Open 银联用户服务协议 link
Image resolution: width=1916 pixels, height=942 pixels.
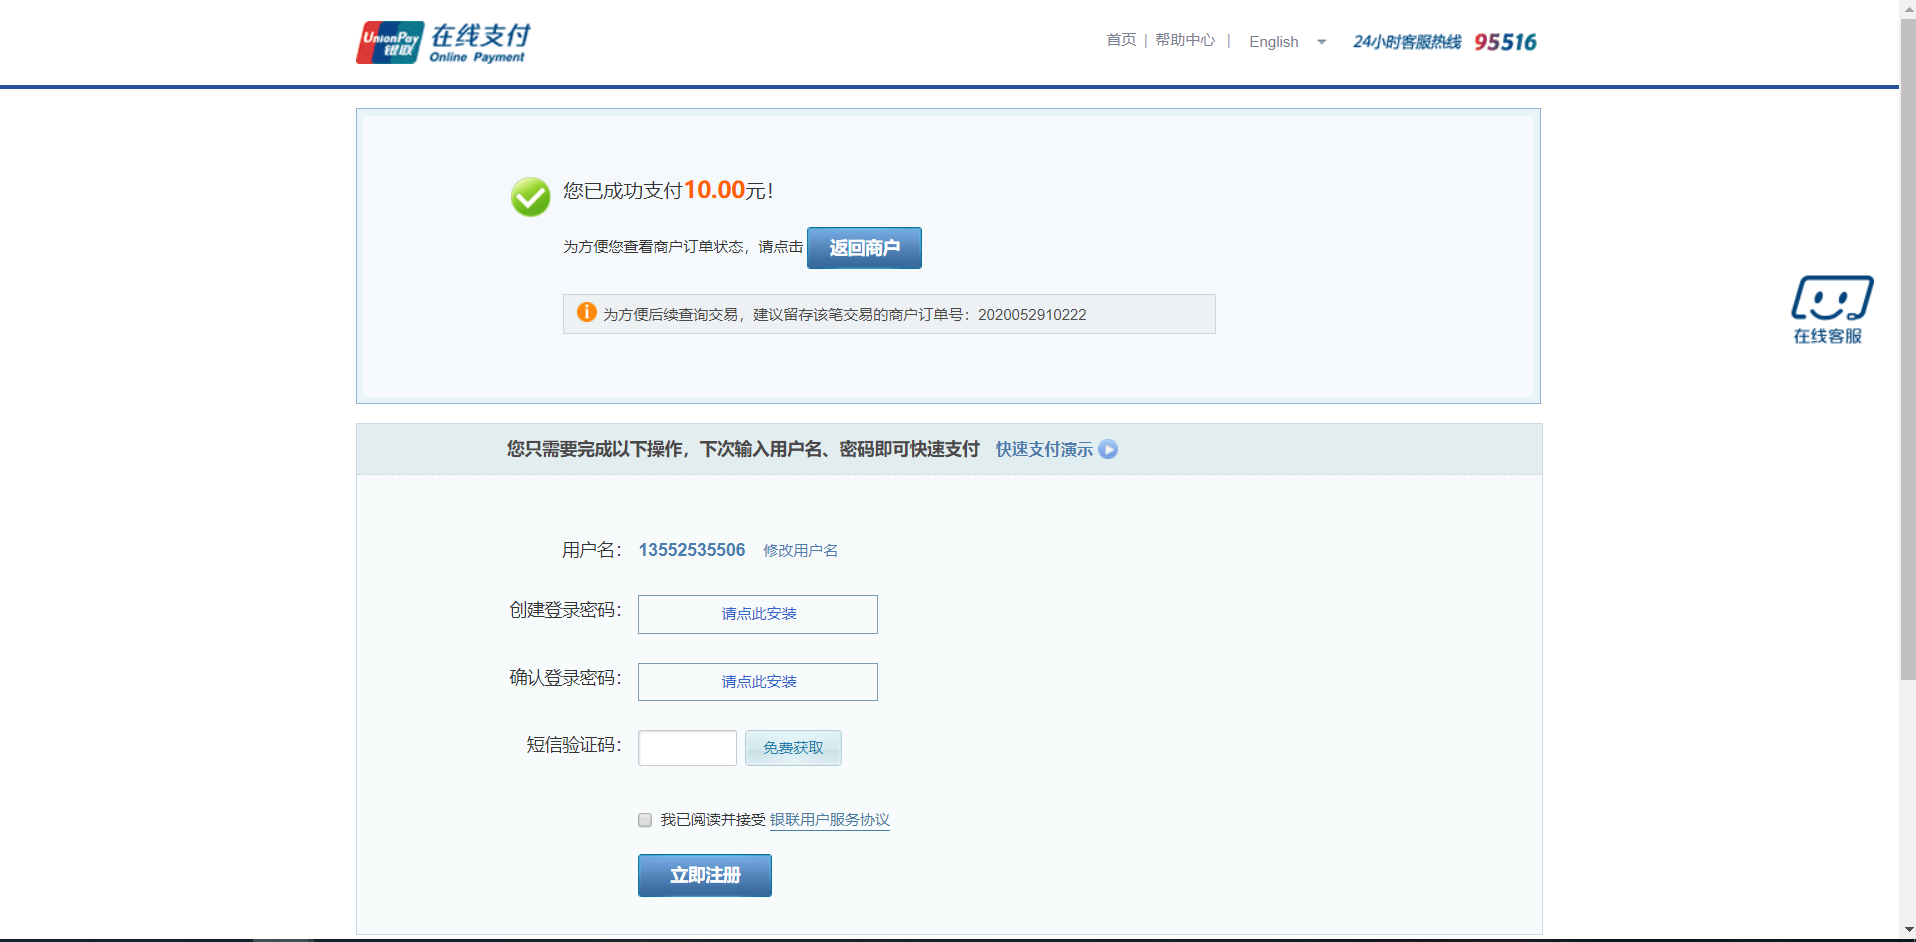click(x=830, y=820)
